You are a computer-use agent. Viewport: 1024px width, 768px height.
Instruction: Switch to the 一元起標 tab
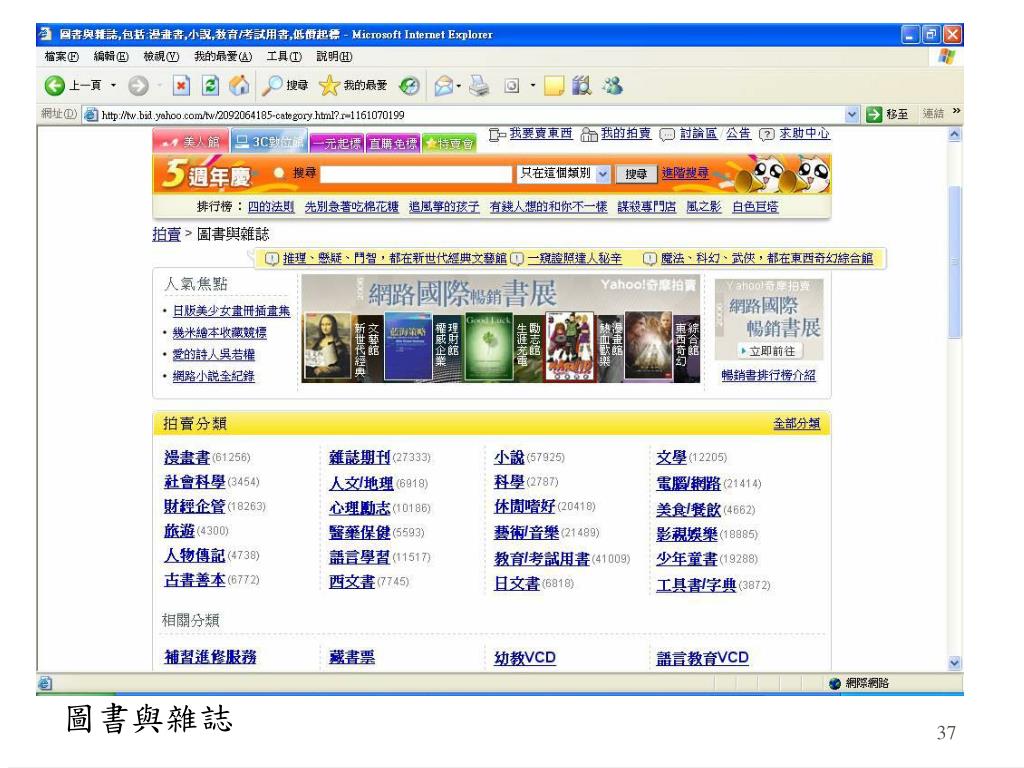(x=336, y=143)
